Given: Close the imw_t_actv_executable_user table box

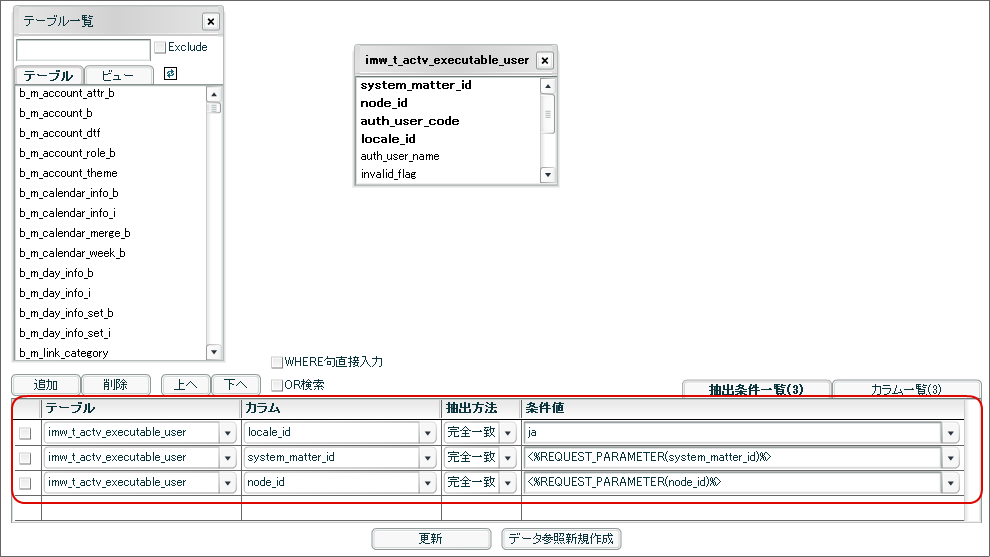Looking at the screenshot, I should click(x=545, y=61).
